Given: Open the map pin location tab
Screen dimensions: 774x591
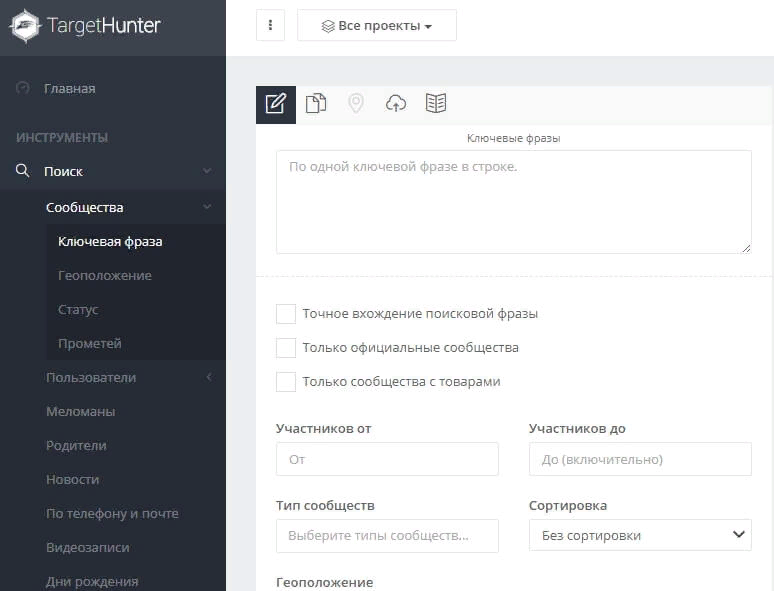Looking at the screenshot, I should [x=356, y=104].
